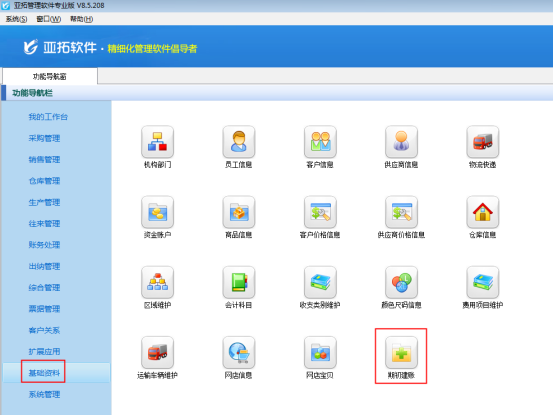The width and height of the screenshot is (554, 415).
Task: Open the 会计科目 green book icon
Action: [x=239, y=282]
